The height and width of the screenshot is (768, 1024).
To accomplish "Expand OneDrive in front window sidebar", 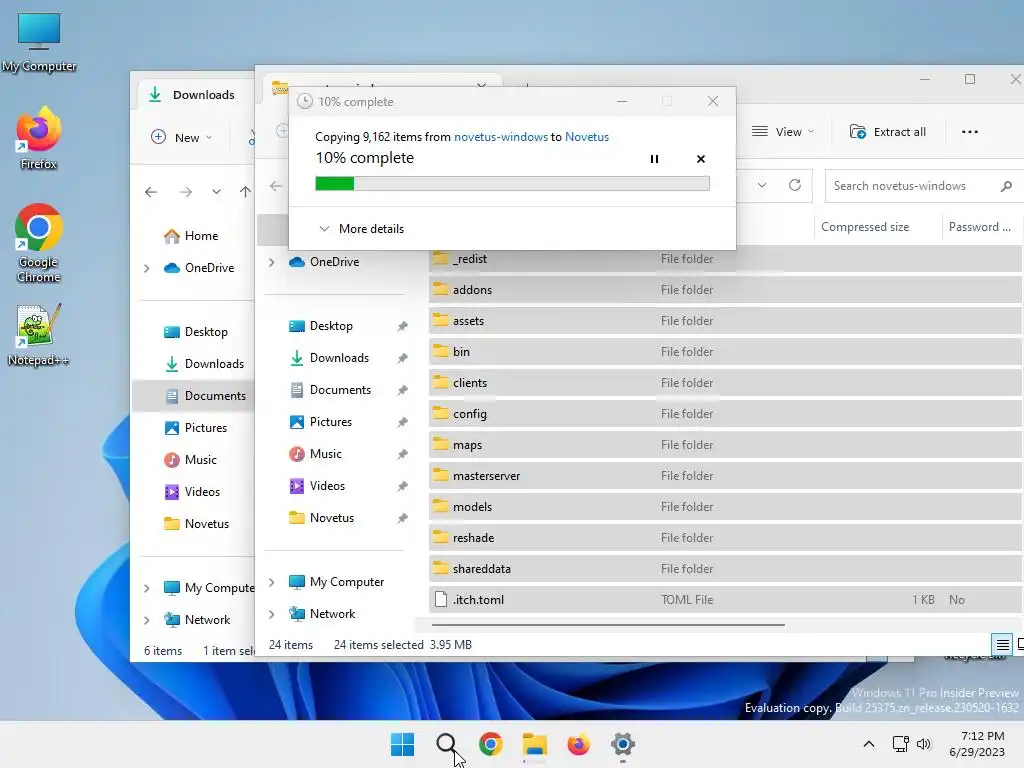I will [x=272, y=262].
